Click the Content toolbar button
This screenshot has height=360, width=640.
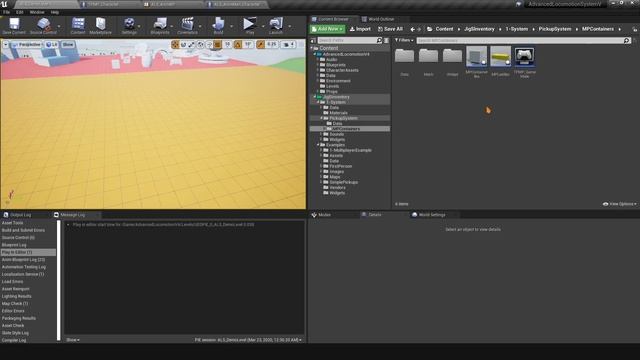tap(78, 26)
